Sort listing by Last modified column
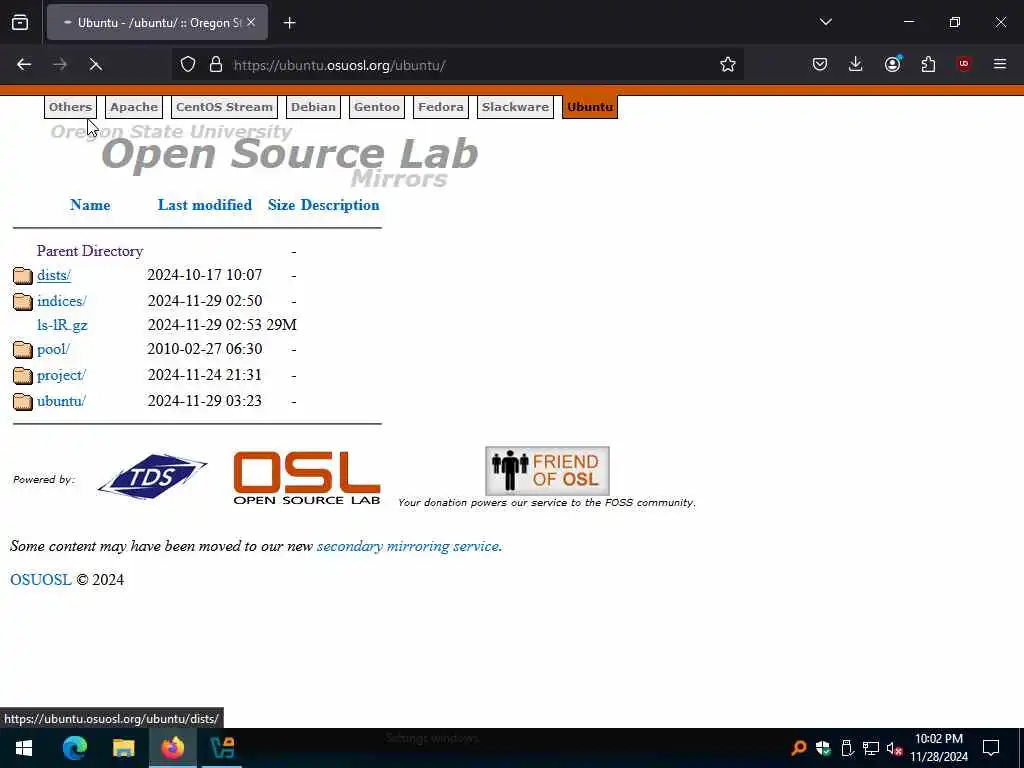This screenshot has height=768, width=1024. coord(204,205)
